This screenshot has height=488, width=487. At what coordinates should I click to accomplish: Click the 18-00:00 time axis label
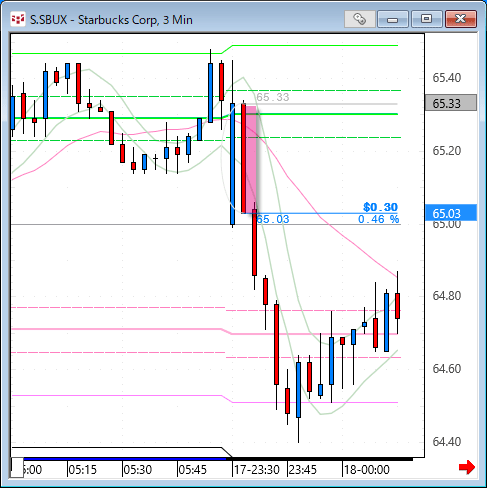coord(367,470)
